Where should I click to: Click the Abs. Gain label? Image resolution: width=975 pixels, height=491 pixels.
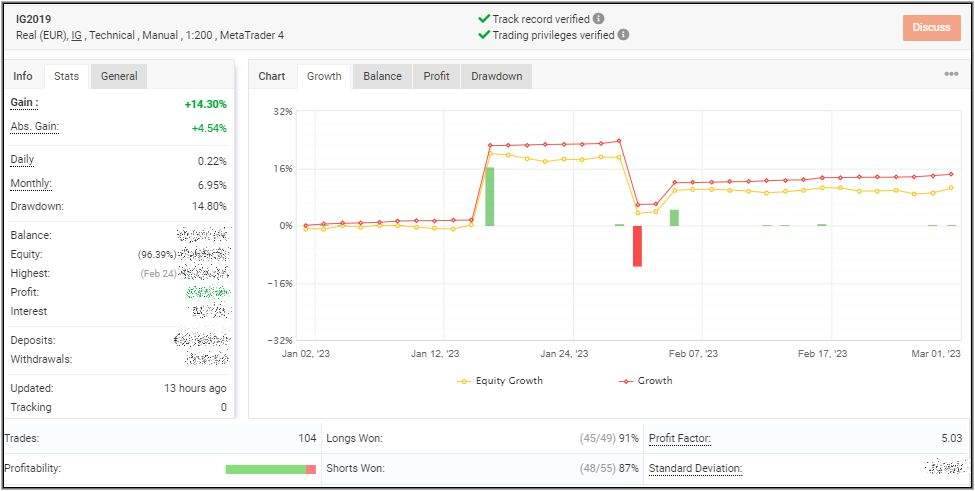(34, 127)
